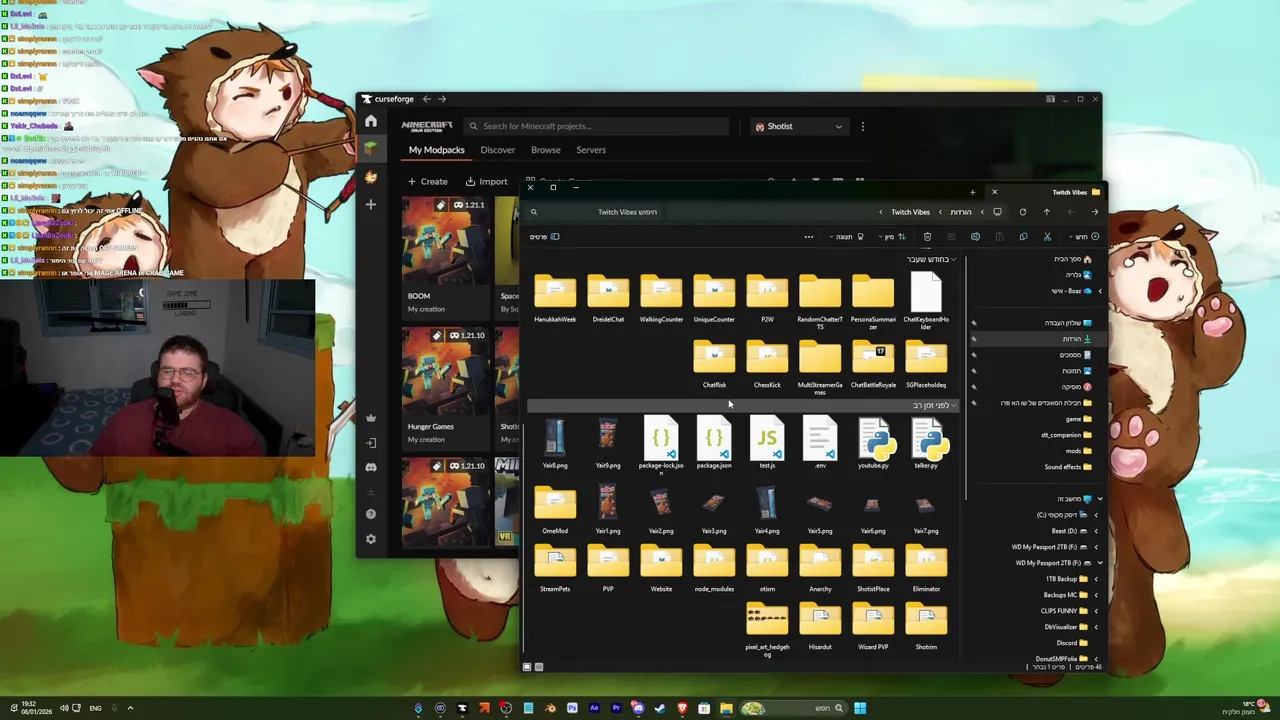Open the three-dot menu next to Shotist
1280x720 pixels.
click(862, 126)
